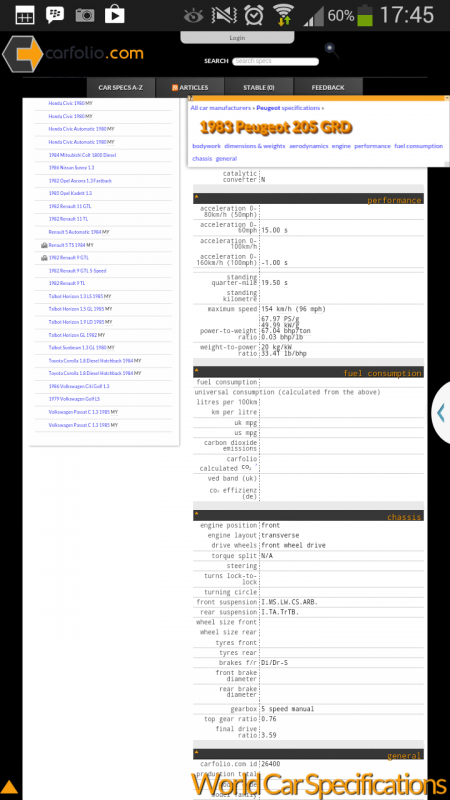This screenshot has height=800, width=450.
Task: Tap the up-arrow icon in fuel consumption header
Action: (196, 369)
